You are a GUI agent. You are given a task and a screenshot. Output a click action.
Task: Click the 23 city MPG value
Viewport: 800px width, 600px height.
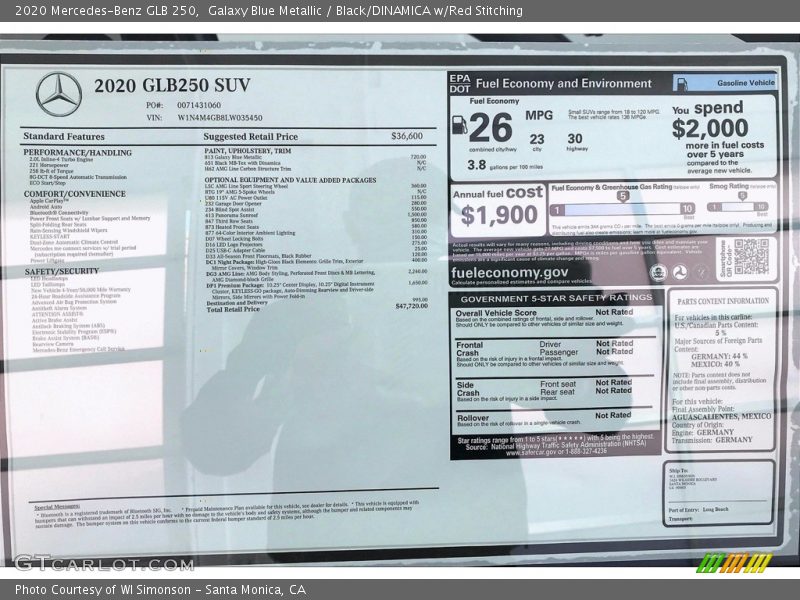coord(537,139)
